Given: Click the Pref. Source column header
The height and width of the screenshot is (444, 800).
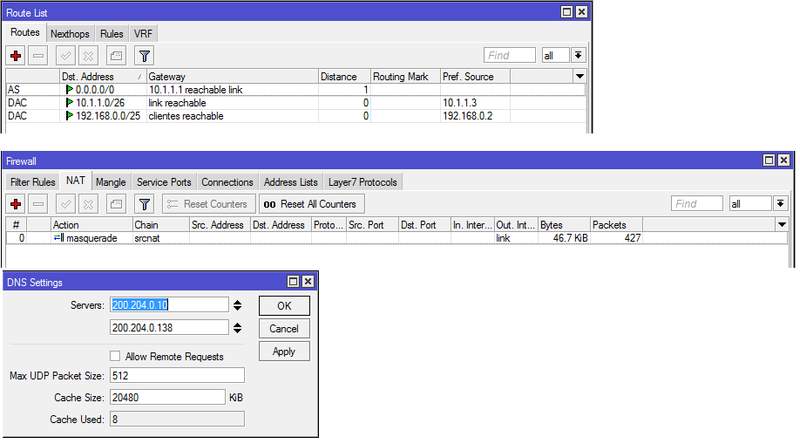Looking at the screenshot, I should coord(475,77).
